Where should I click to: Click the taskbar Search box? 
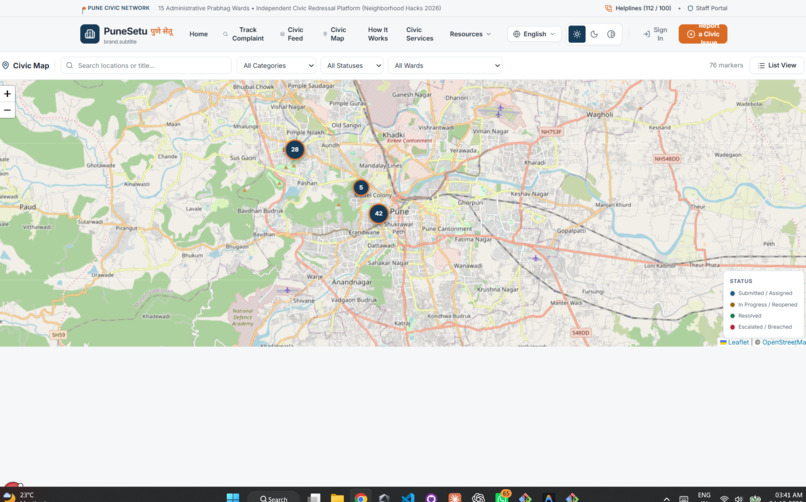point(273,497)
